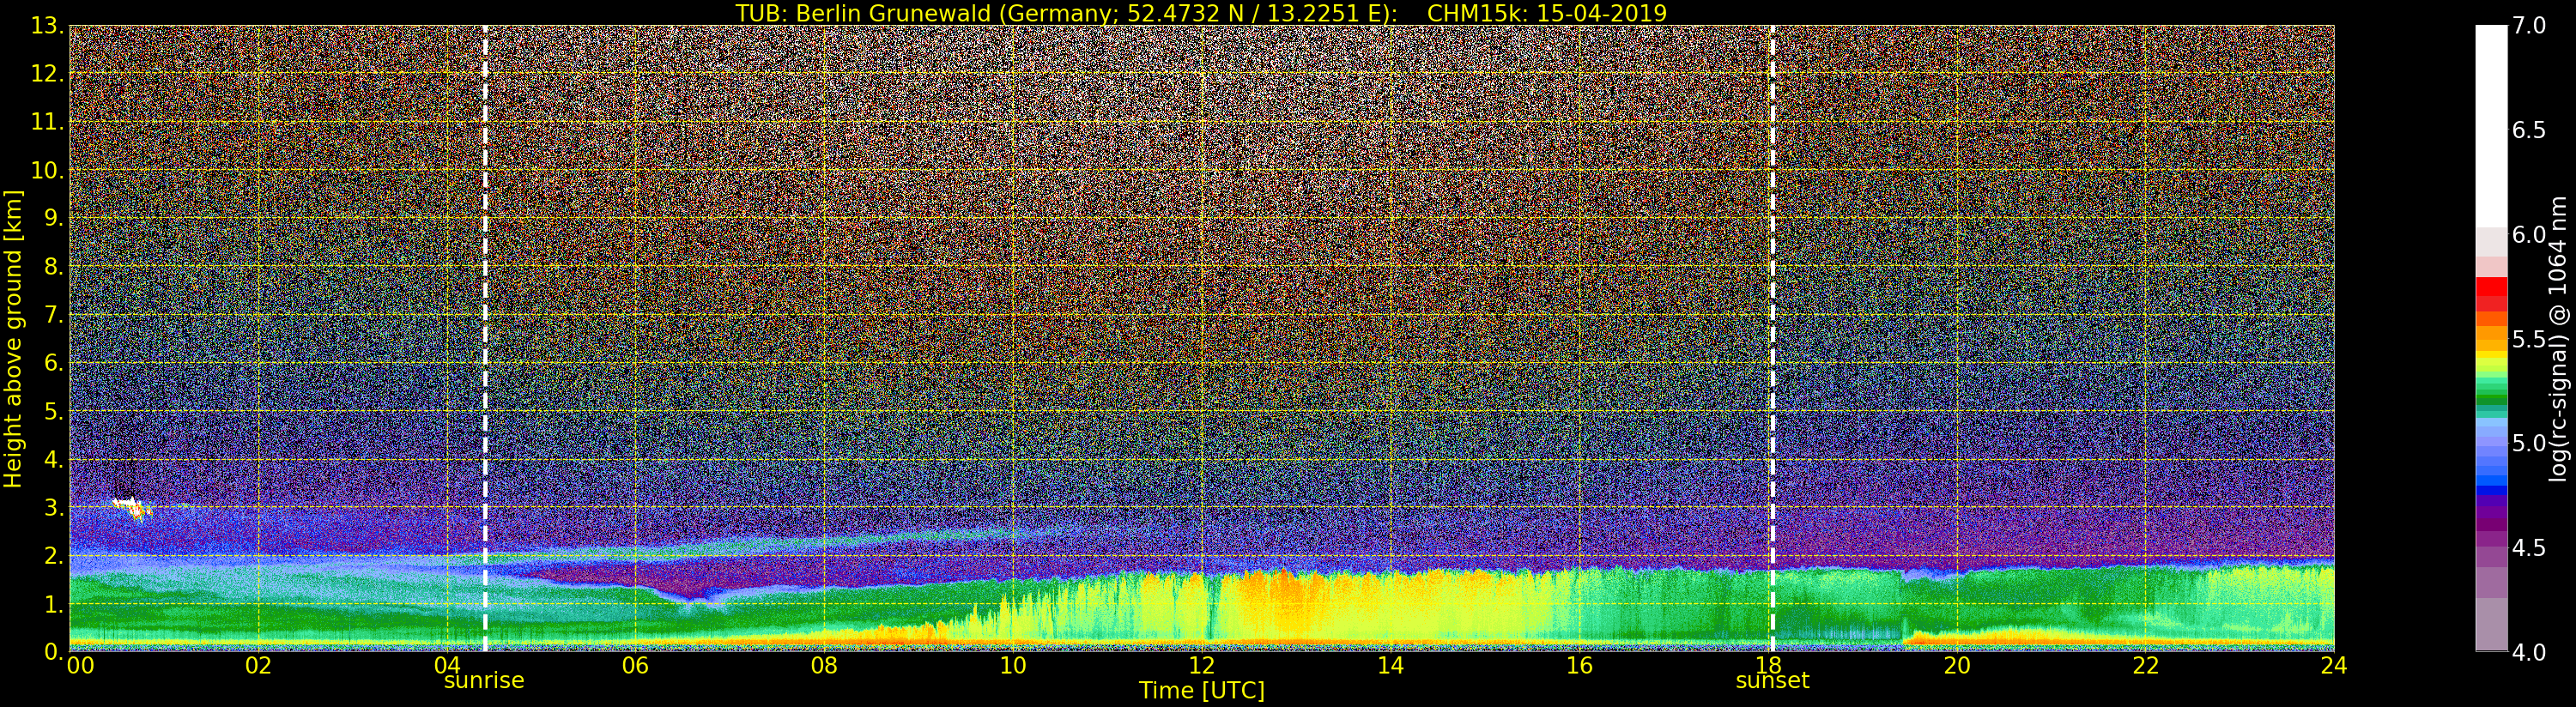The image size is (2576, 707).
Task: Click the "3." height axis tick label
Action: (x=53, y=507)
